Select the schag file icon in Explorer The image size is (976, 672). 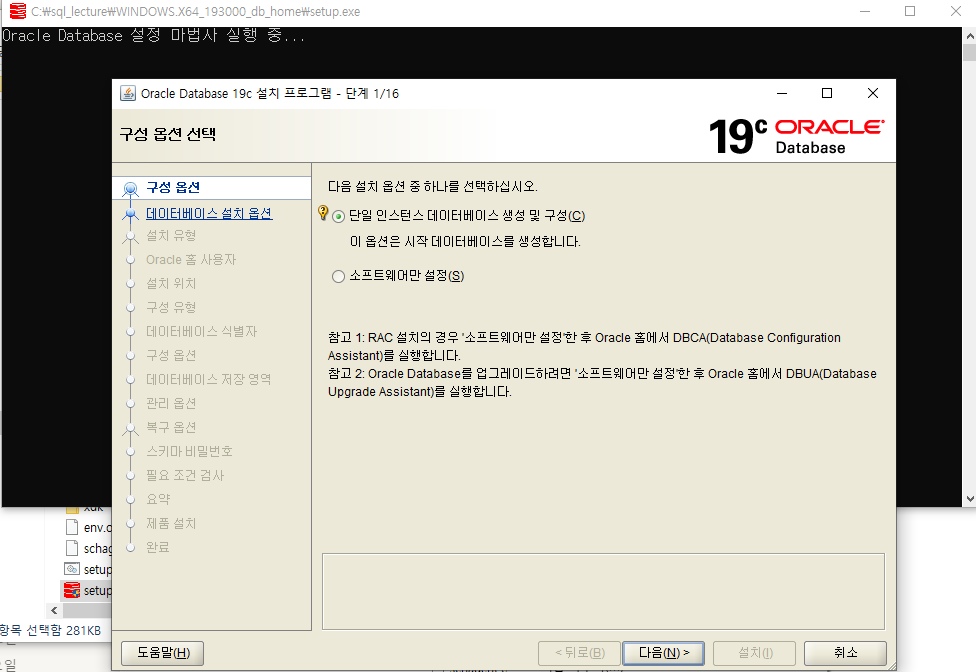(72, 548)
